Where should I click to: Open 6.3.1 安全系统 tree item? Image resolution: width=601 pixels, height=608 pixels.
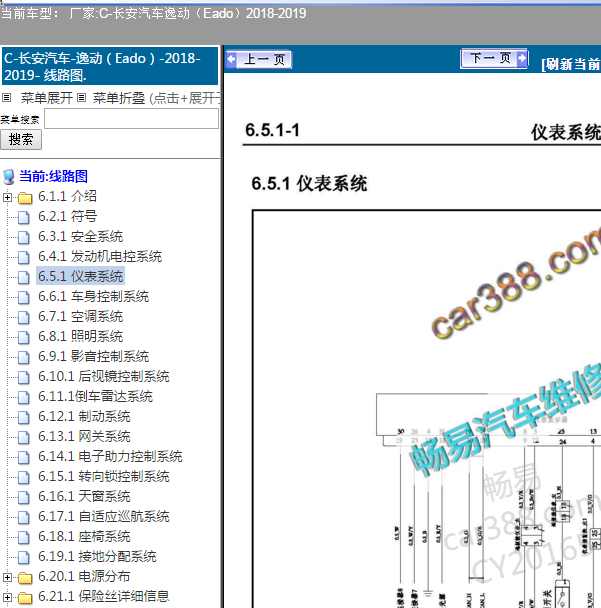(x=80, y=237)
